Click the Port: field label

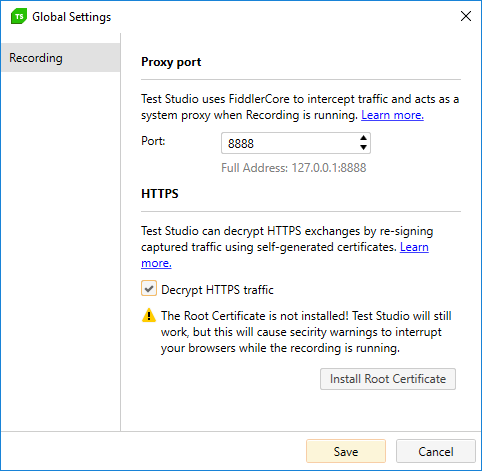coord(153,141)
